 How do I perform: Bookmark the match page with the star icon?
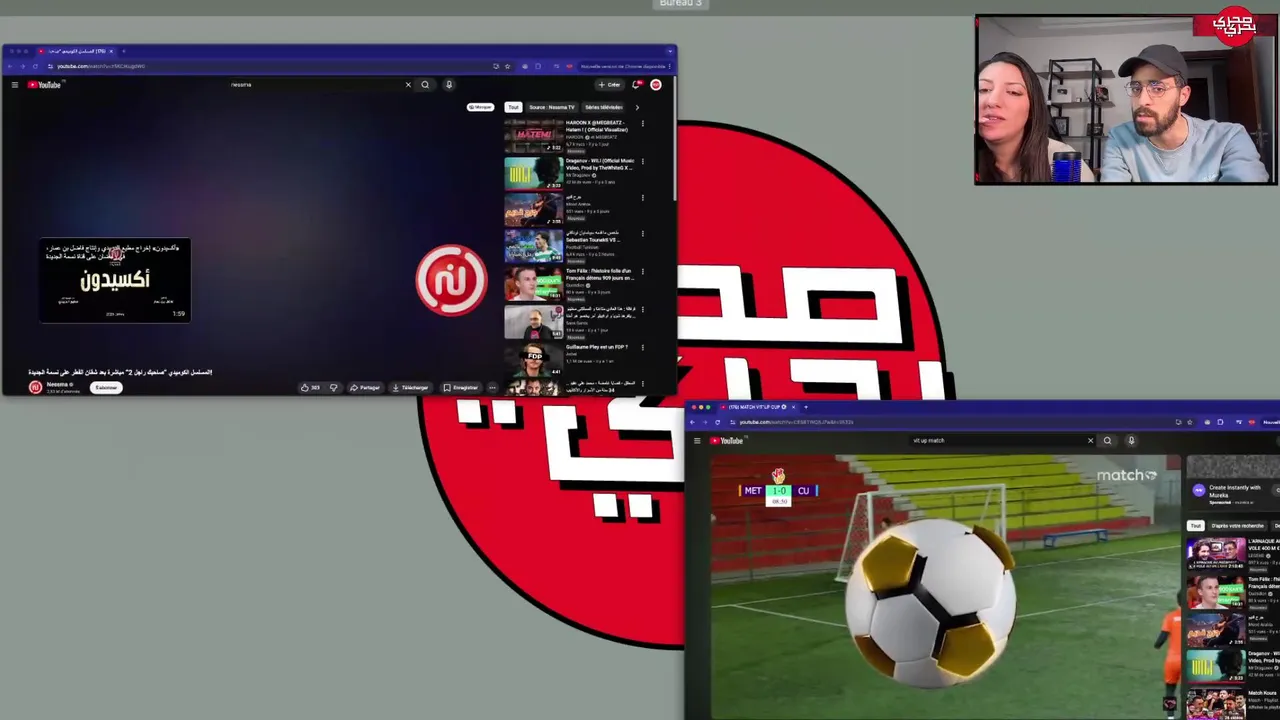pos(1190,422)
